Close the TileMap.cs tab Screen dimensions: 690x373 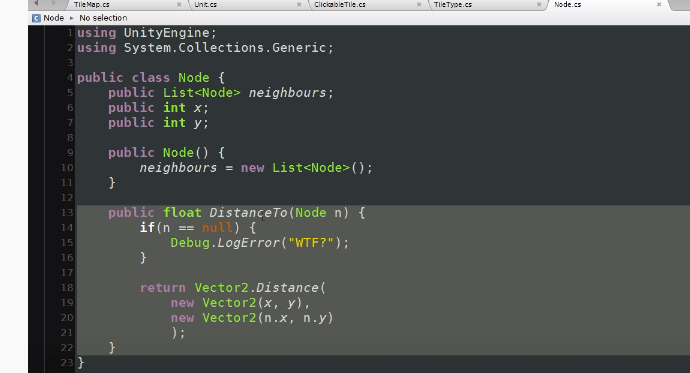tap(179, 4)
